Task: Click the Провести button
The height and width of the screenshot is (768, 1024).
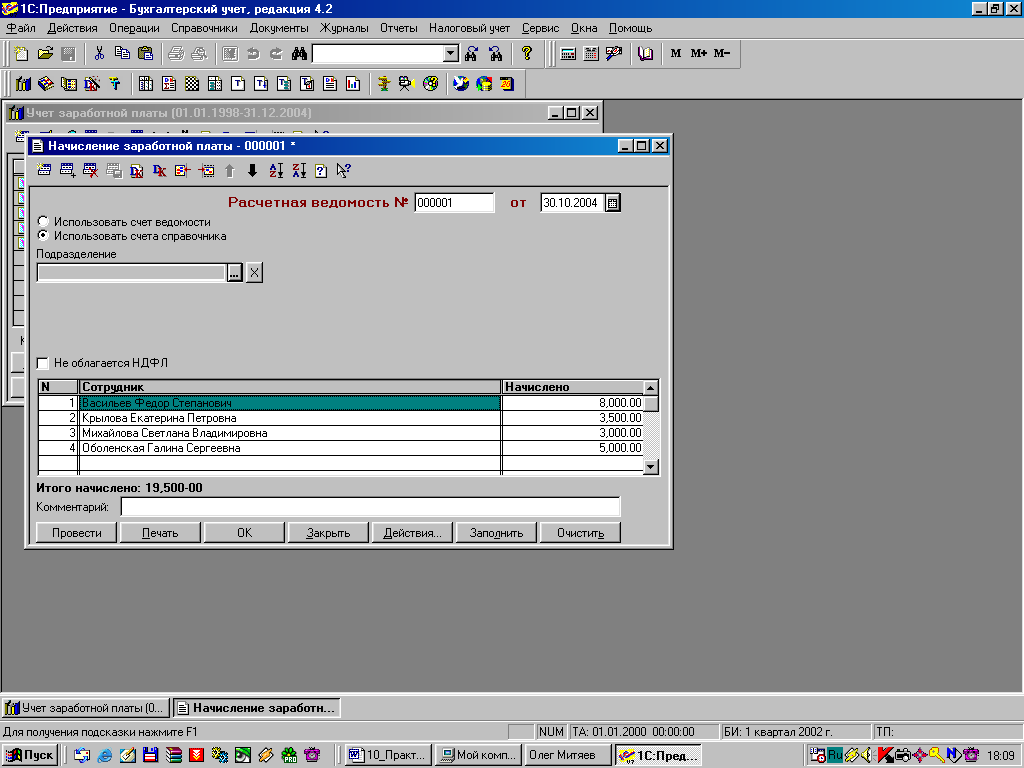Action: [76, 533]
